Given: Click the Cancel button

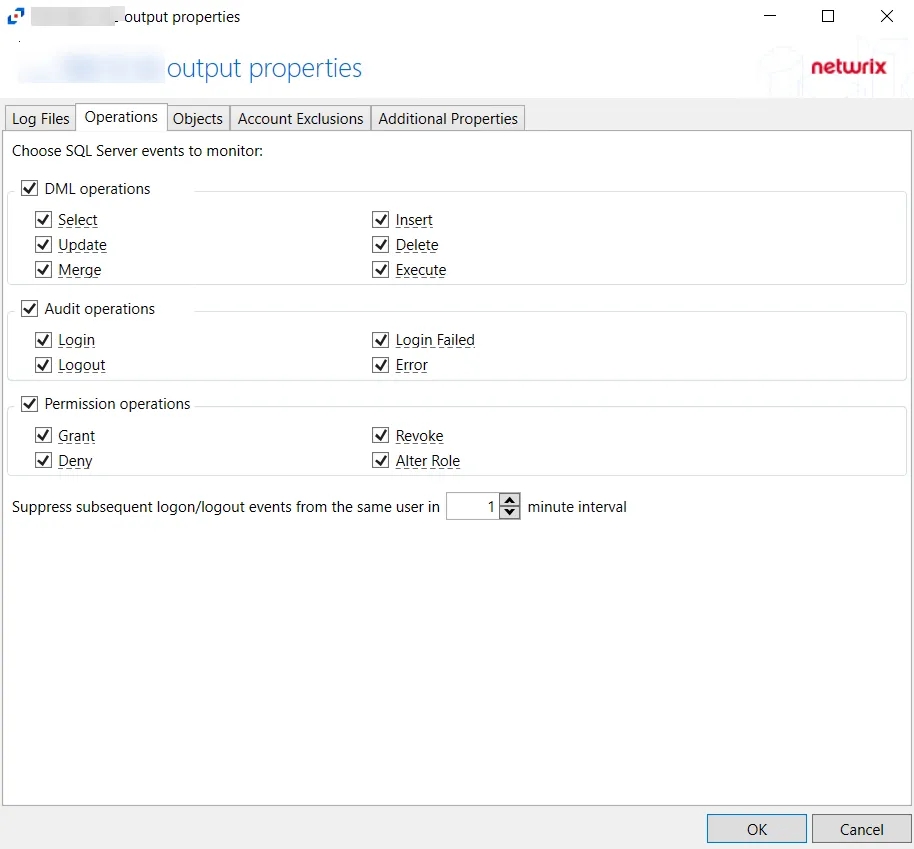Looking at the screenshot, I should (x=862, y=829).
